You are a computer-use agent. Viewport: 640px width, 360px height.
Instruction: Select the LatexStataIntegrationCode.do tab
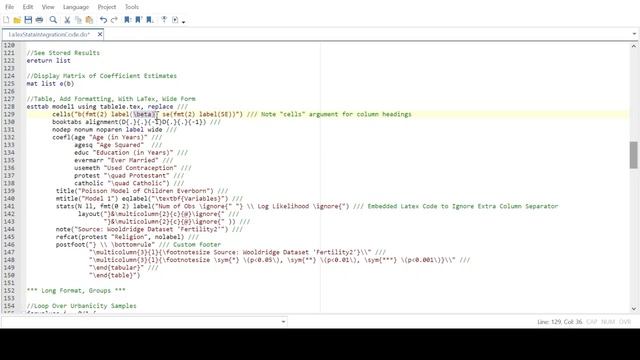coord(49,35)
